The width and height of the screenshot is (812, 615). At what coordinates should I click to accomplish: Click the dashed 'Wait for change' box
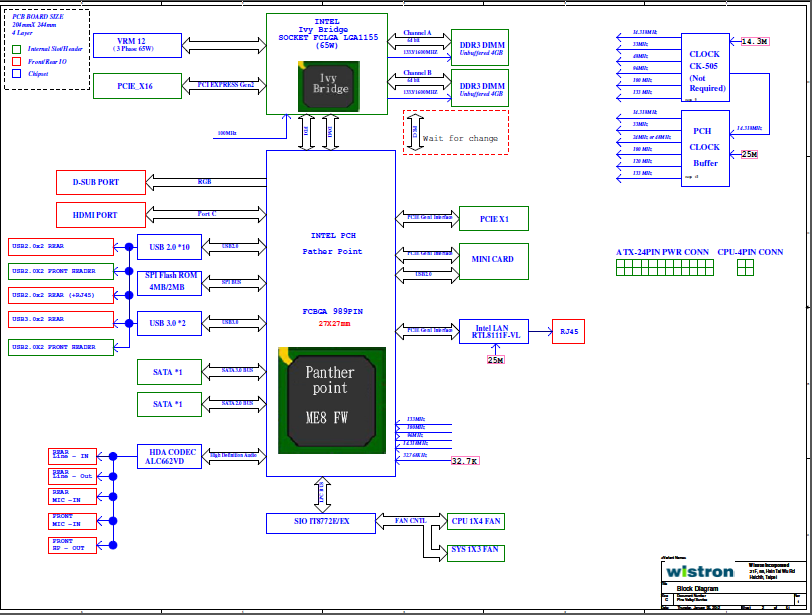[456, 132]
